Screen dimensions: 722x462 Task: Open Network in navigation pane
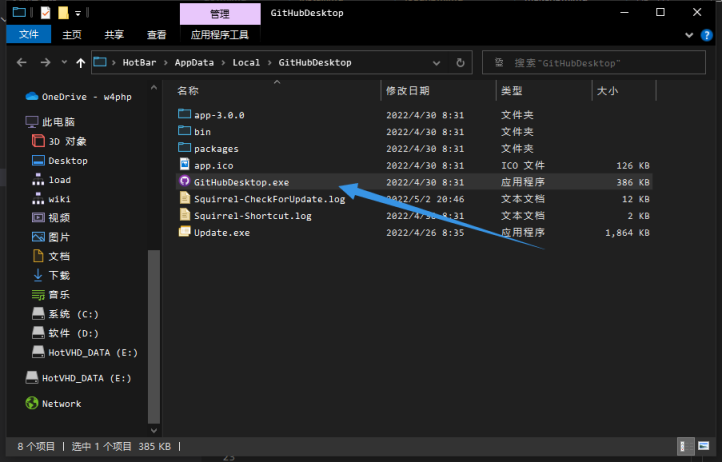click(x=53, y=404)
